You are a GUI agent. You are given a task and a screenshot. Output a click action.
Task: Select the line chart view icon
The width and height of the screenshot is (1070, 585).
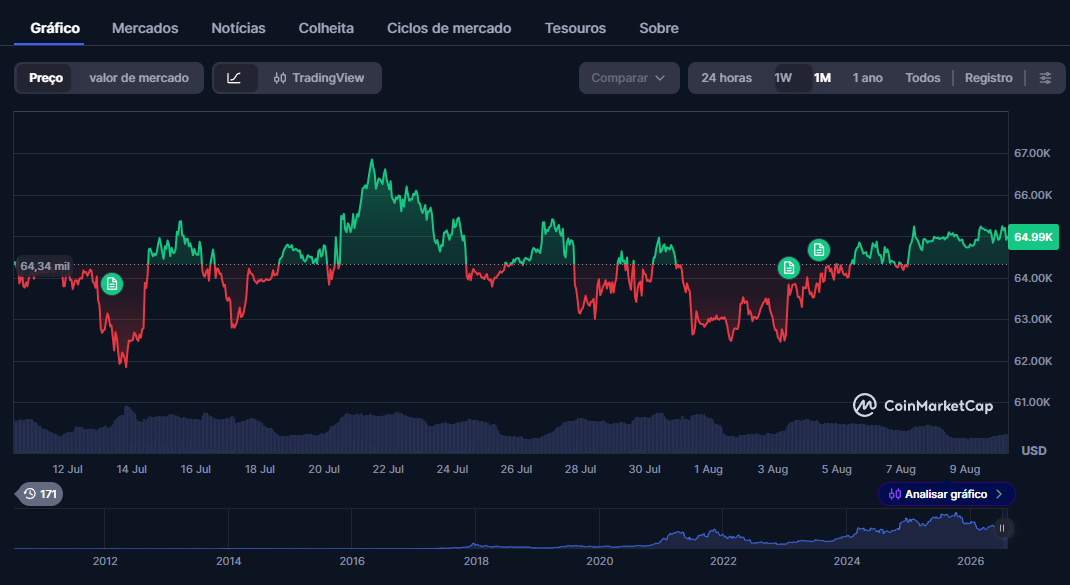tap(234, 78)
